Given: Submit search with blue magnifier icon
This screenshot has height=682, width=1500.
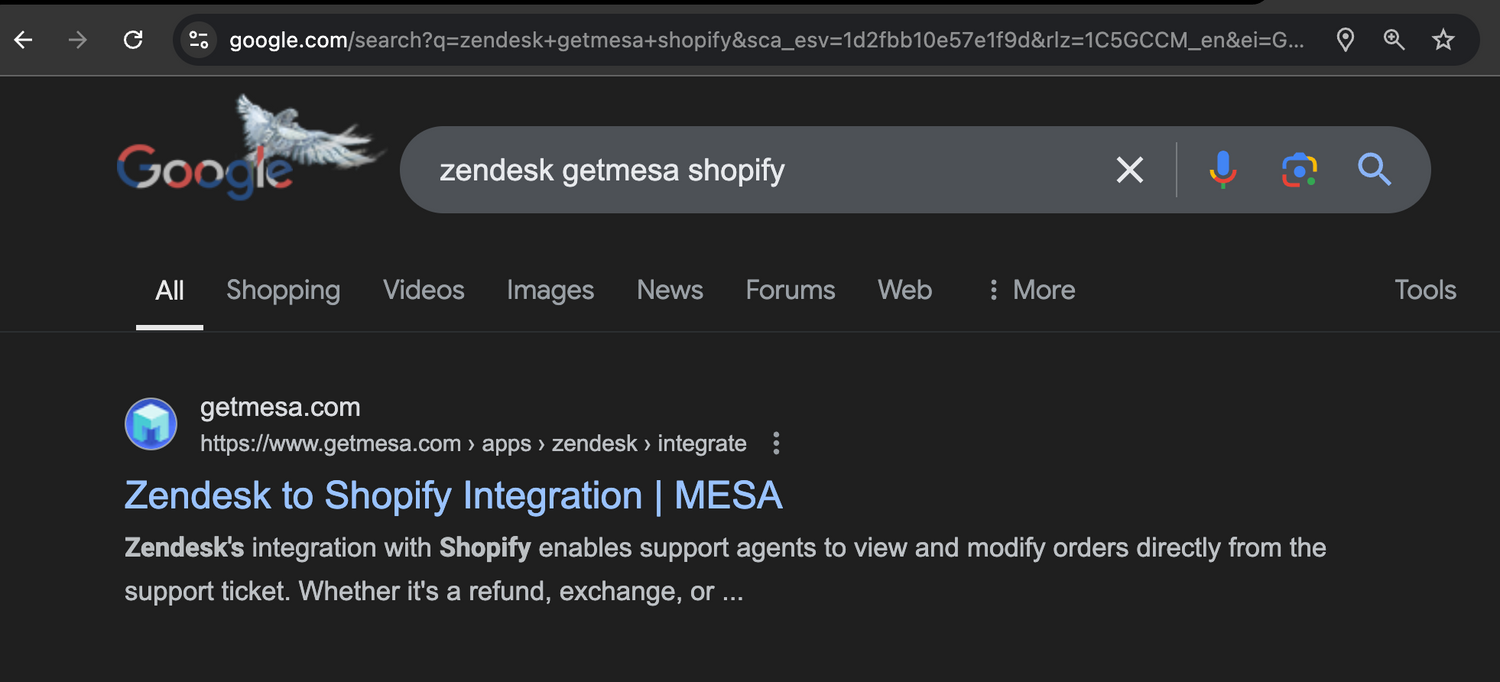Looking at the screenshot, I should [x=1375, y=170].
